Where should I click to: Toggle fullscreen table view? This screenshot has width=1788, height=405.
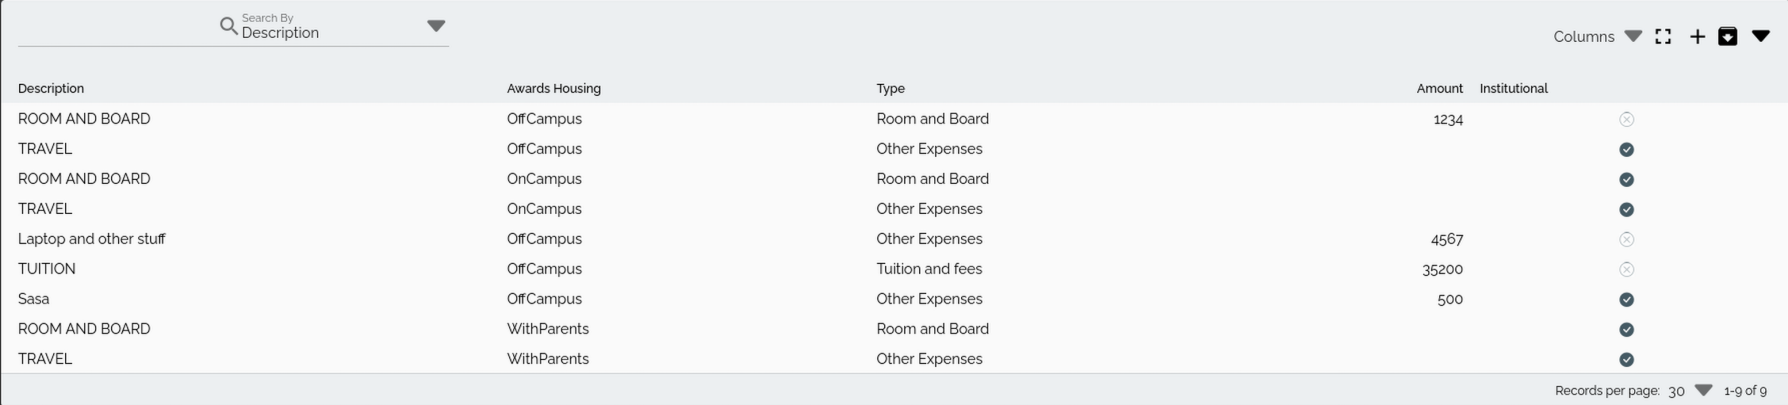coord(1663,37)
